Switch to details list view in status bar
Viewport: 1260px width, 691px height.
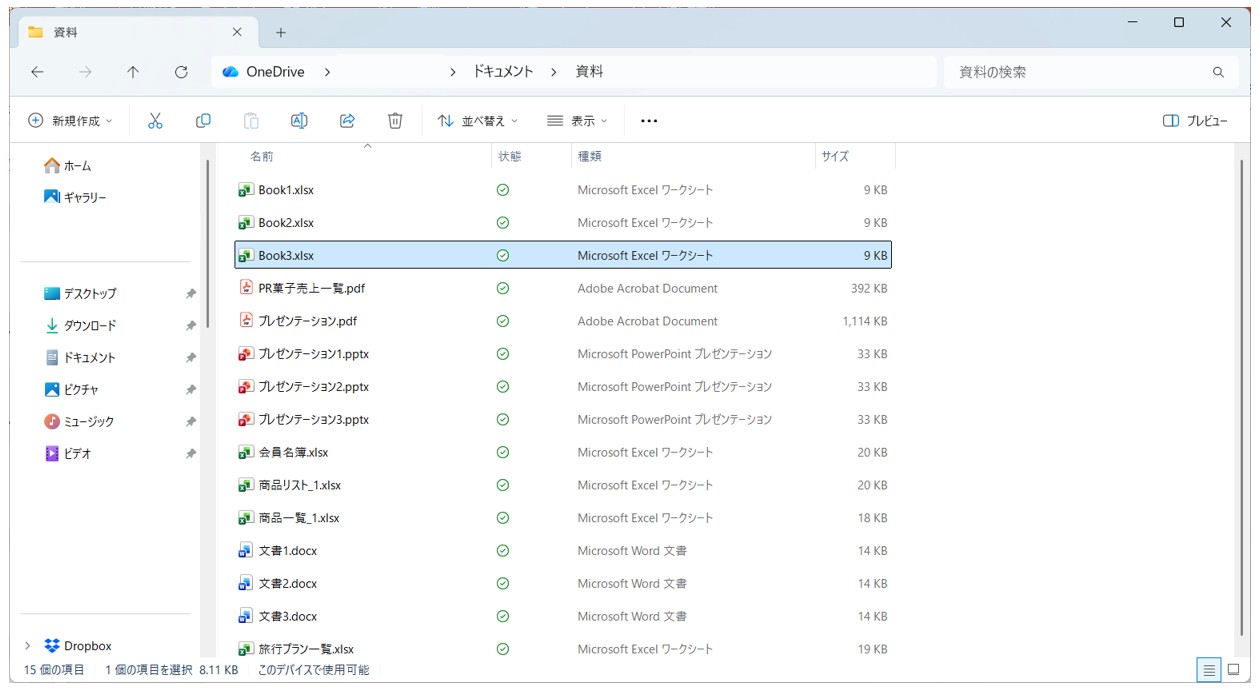coord(1209,670)
